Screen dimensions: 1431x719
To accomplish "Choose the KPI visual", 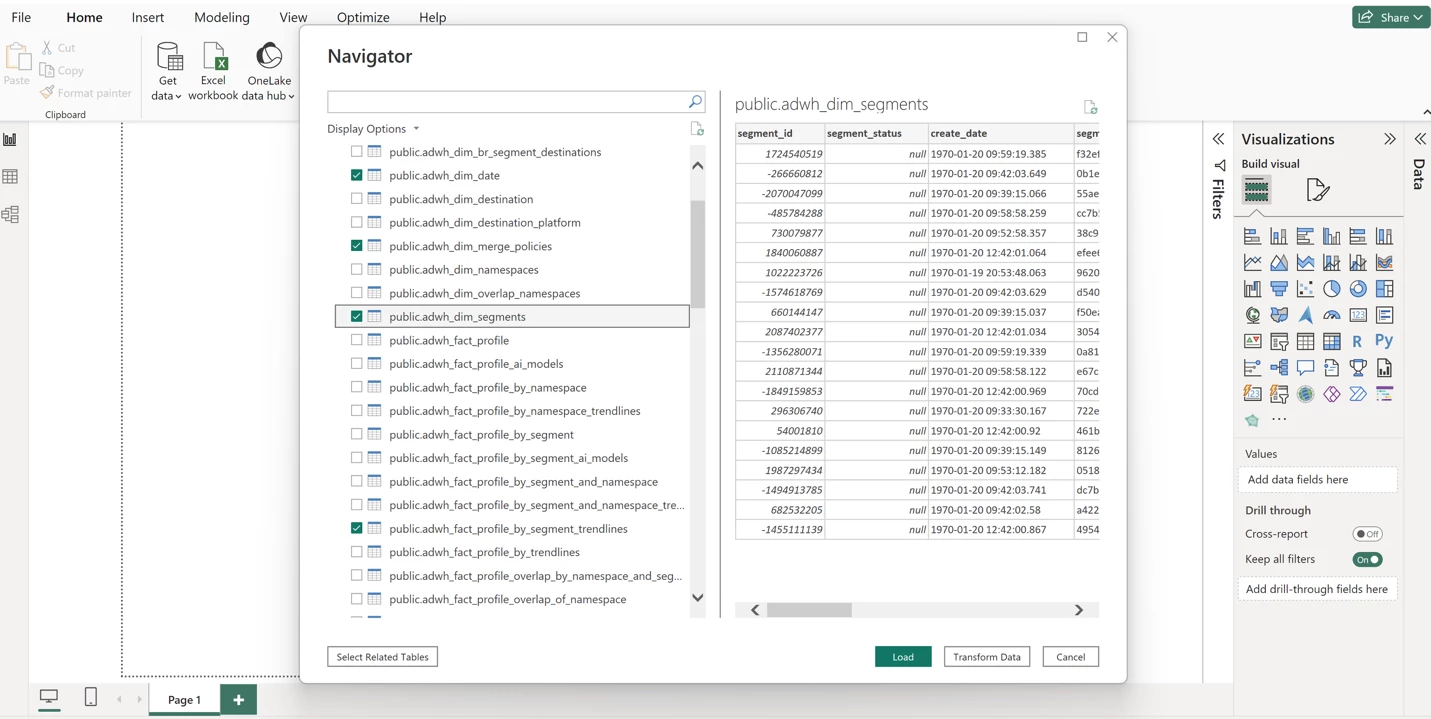I will tap(1252, 341).
